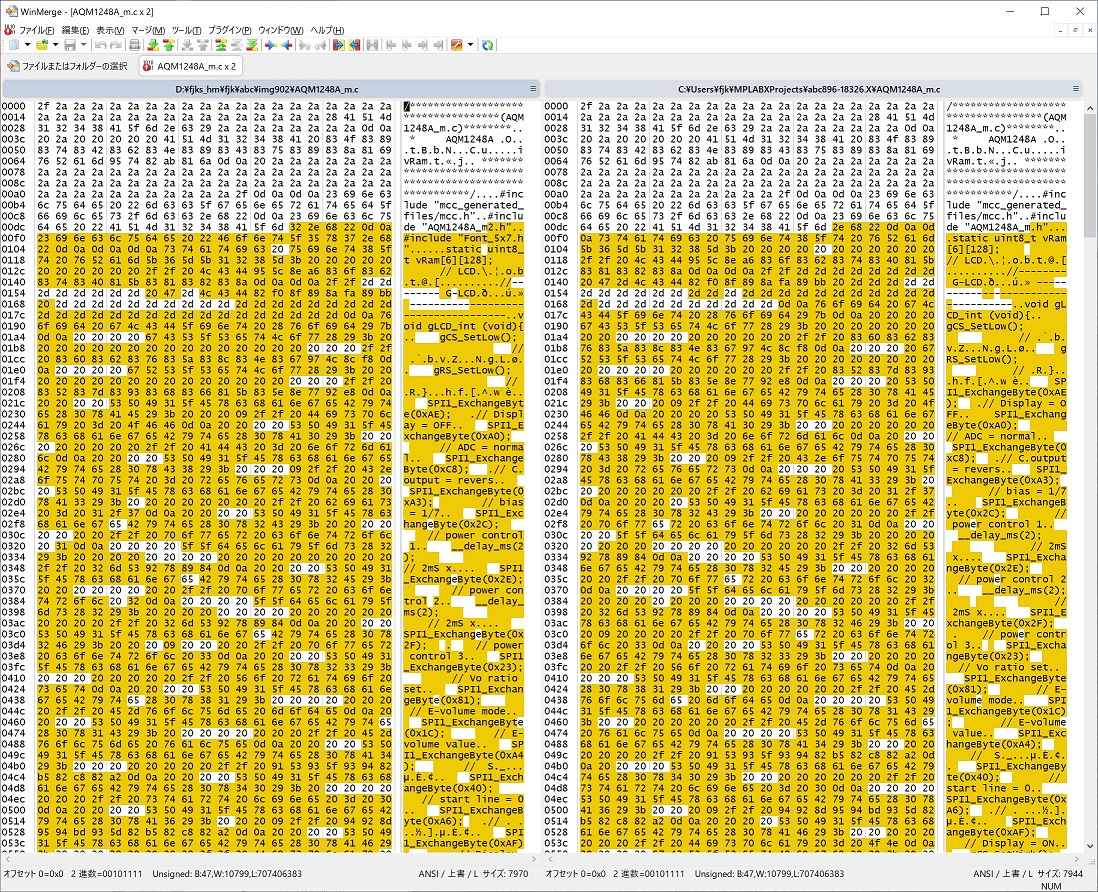Open the ツール(T) menu

(186, 30)
